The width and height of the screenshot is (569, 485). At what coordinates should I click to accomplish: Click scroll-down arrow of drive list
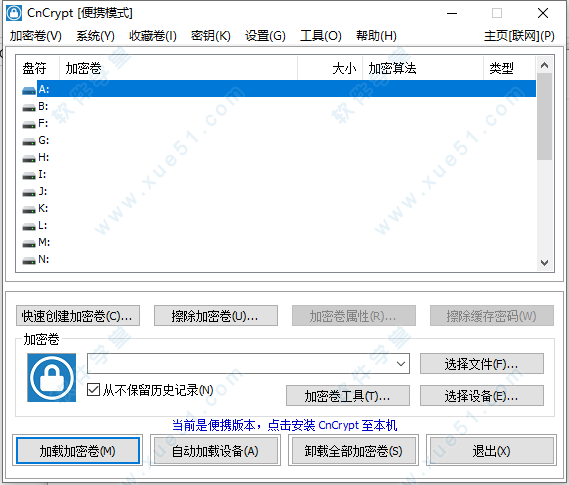[544, 263]
